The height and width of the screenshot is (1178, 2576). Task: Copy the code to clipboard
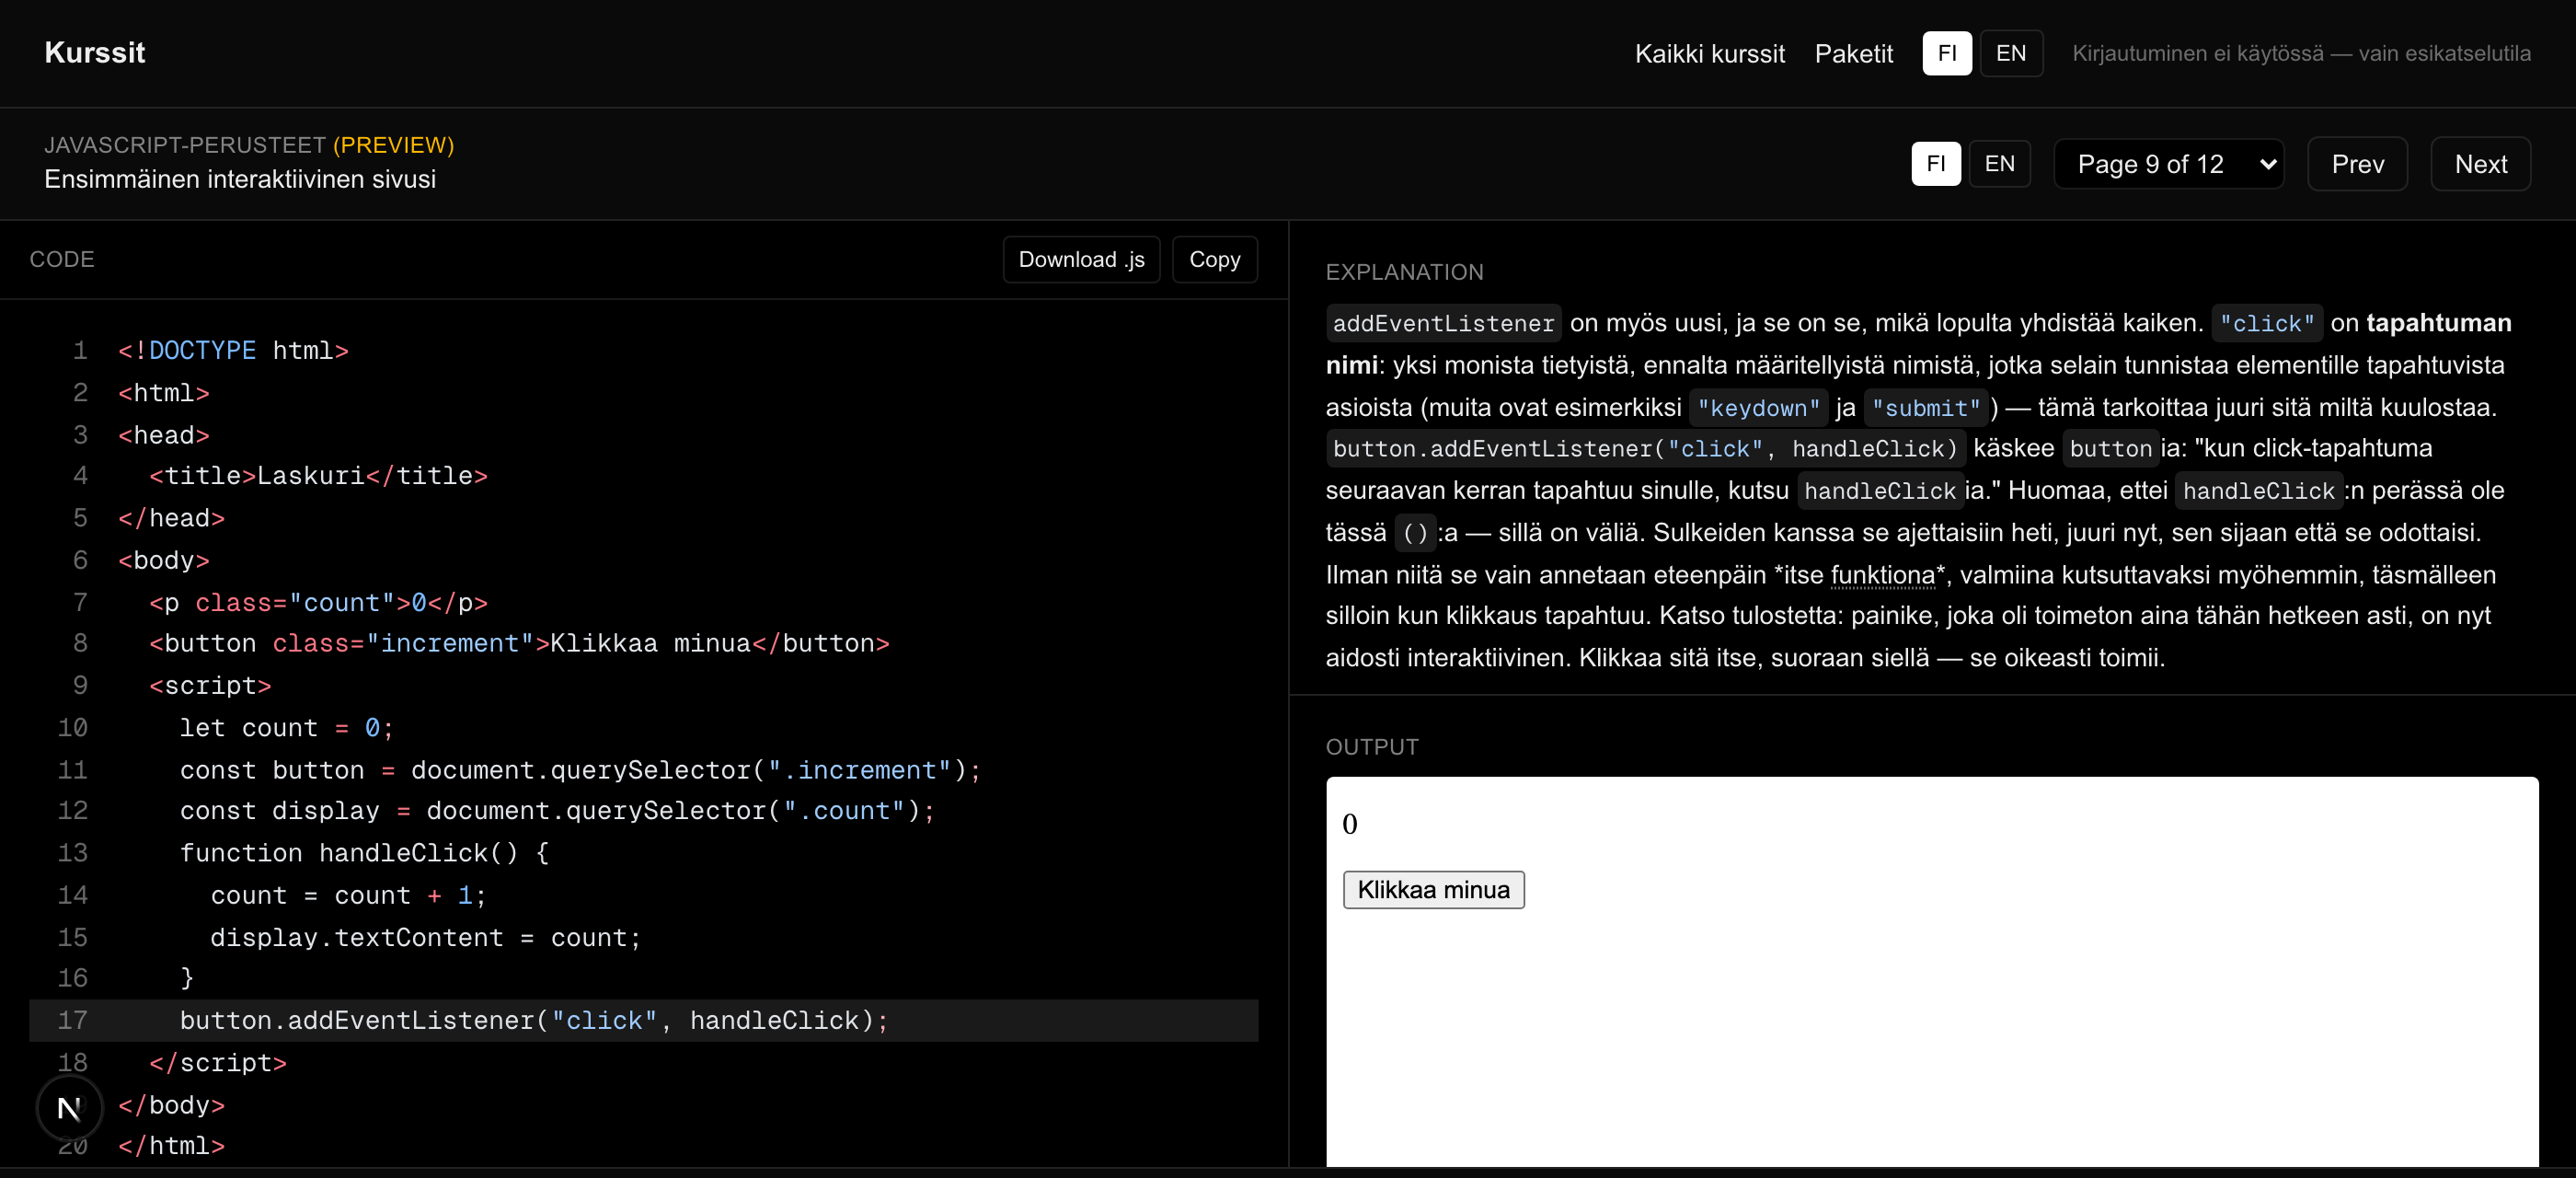(x=1214, y=260)
